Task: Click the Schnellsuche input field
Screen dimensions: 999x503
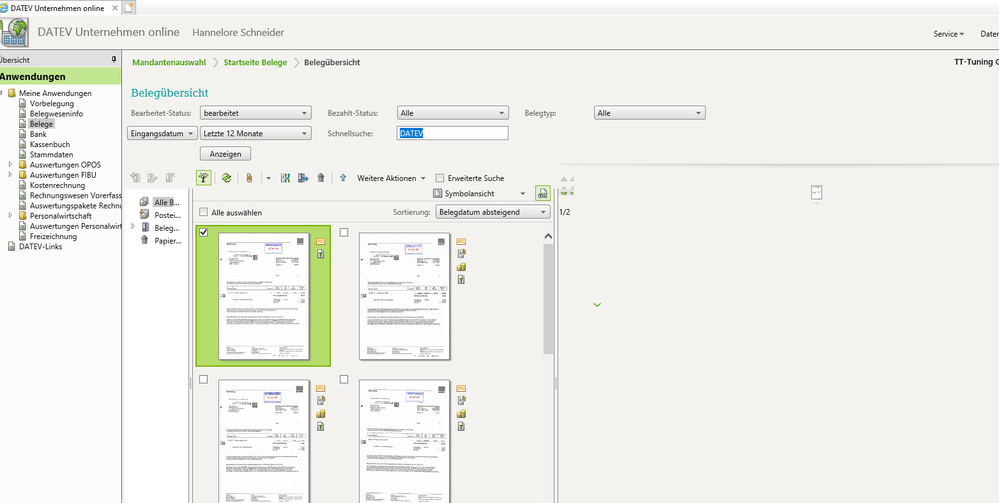Action: click(452, 133)
